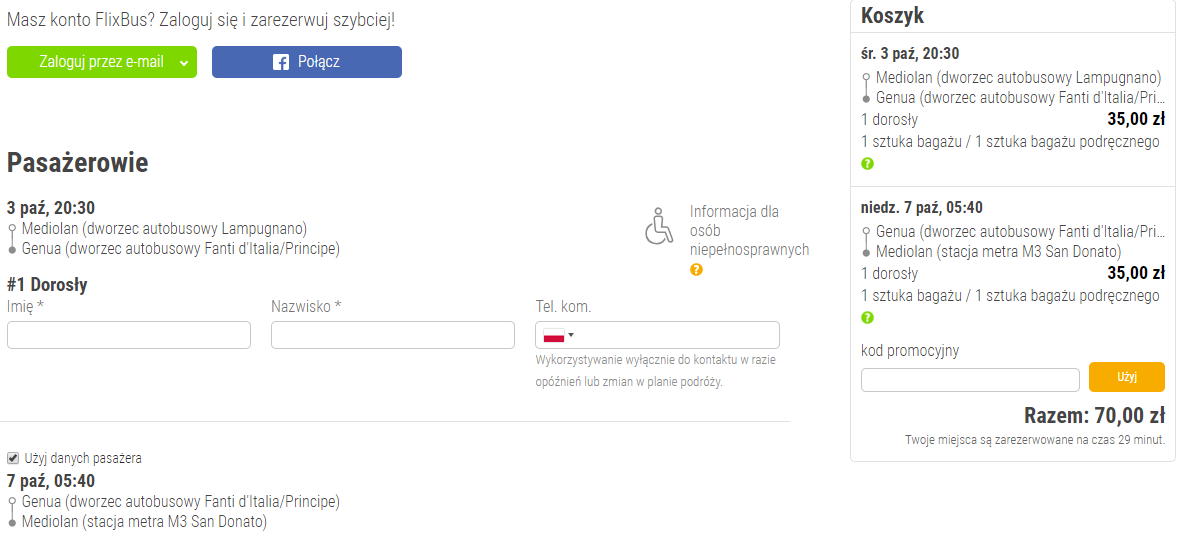Connect with Facebook via Połącz button
The height and width of the screenshot is (541, 1179).
coord(307,62)
